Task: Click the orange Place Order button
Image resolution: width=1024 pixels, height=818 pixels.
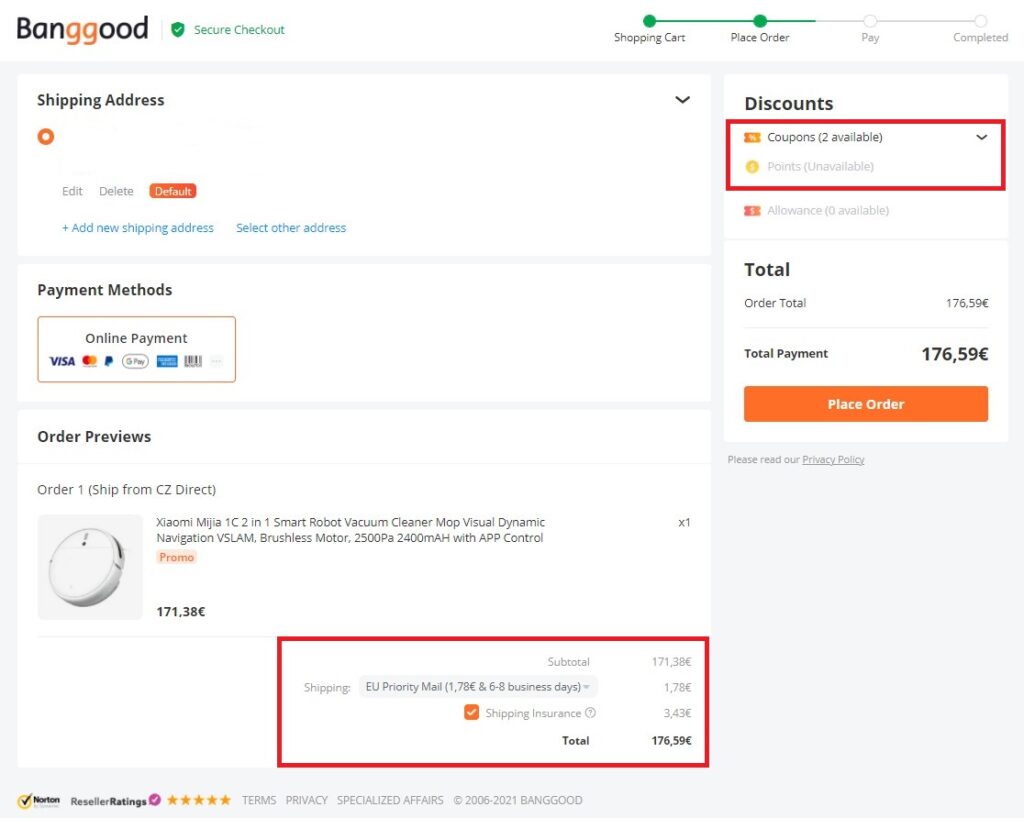Action: click(x=865, y=404)
